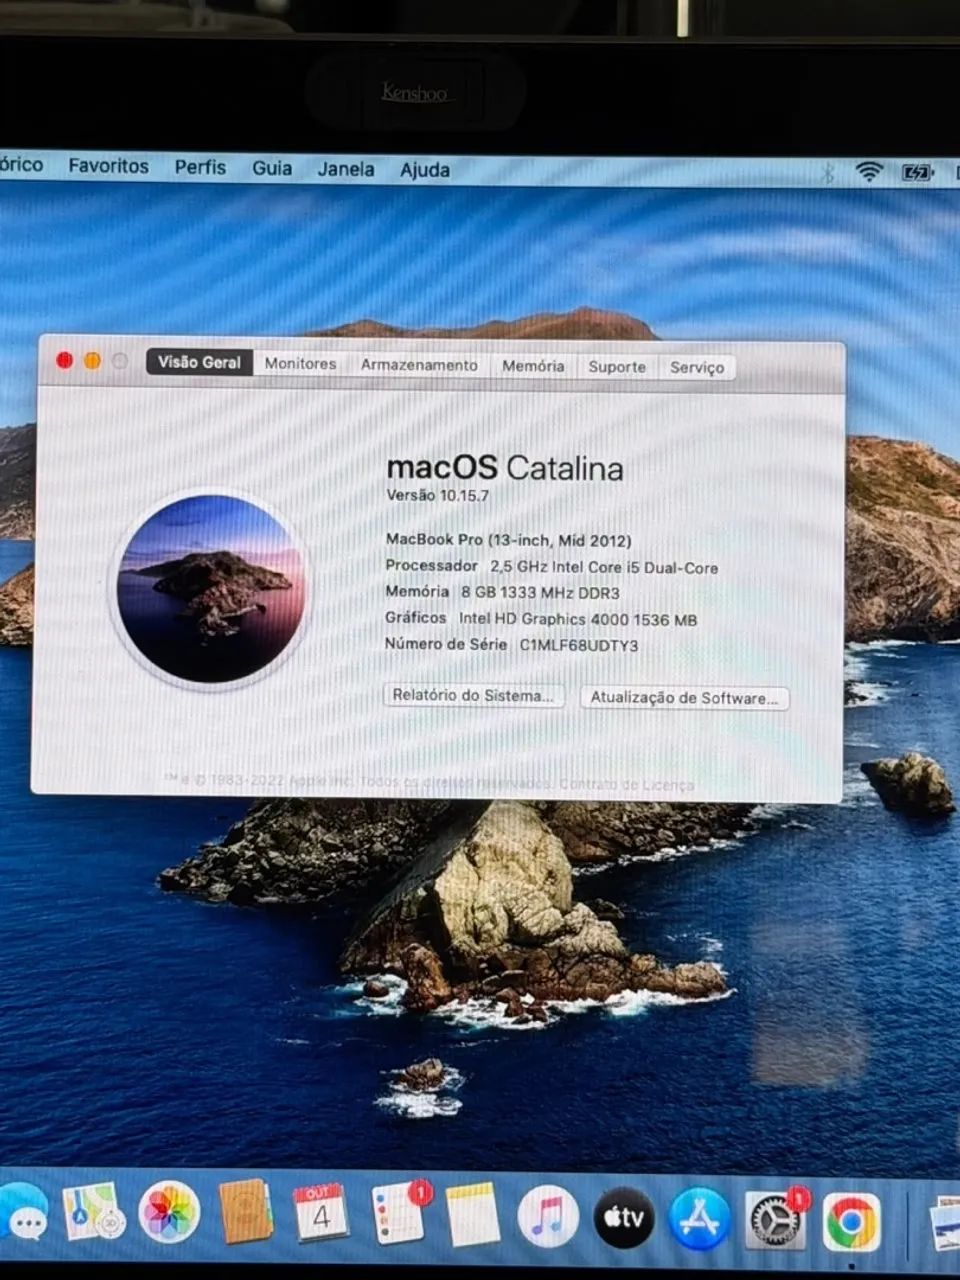Image resolution: width=960 pixels, height=1280 pixels.
Task: Open the Notes app in the Dock
Action: 472,1215
